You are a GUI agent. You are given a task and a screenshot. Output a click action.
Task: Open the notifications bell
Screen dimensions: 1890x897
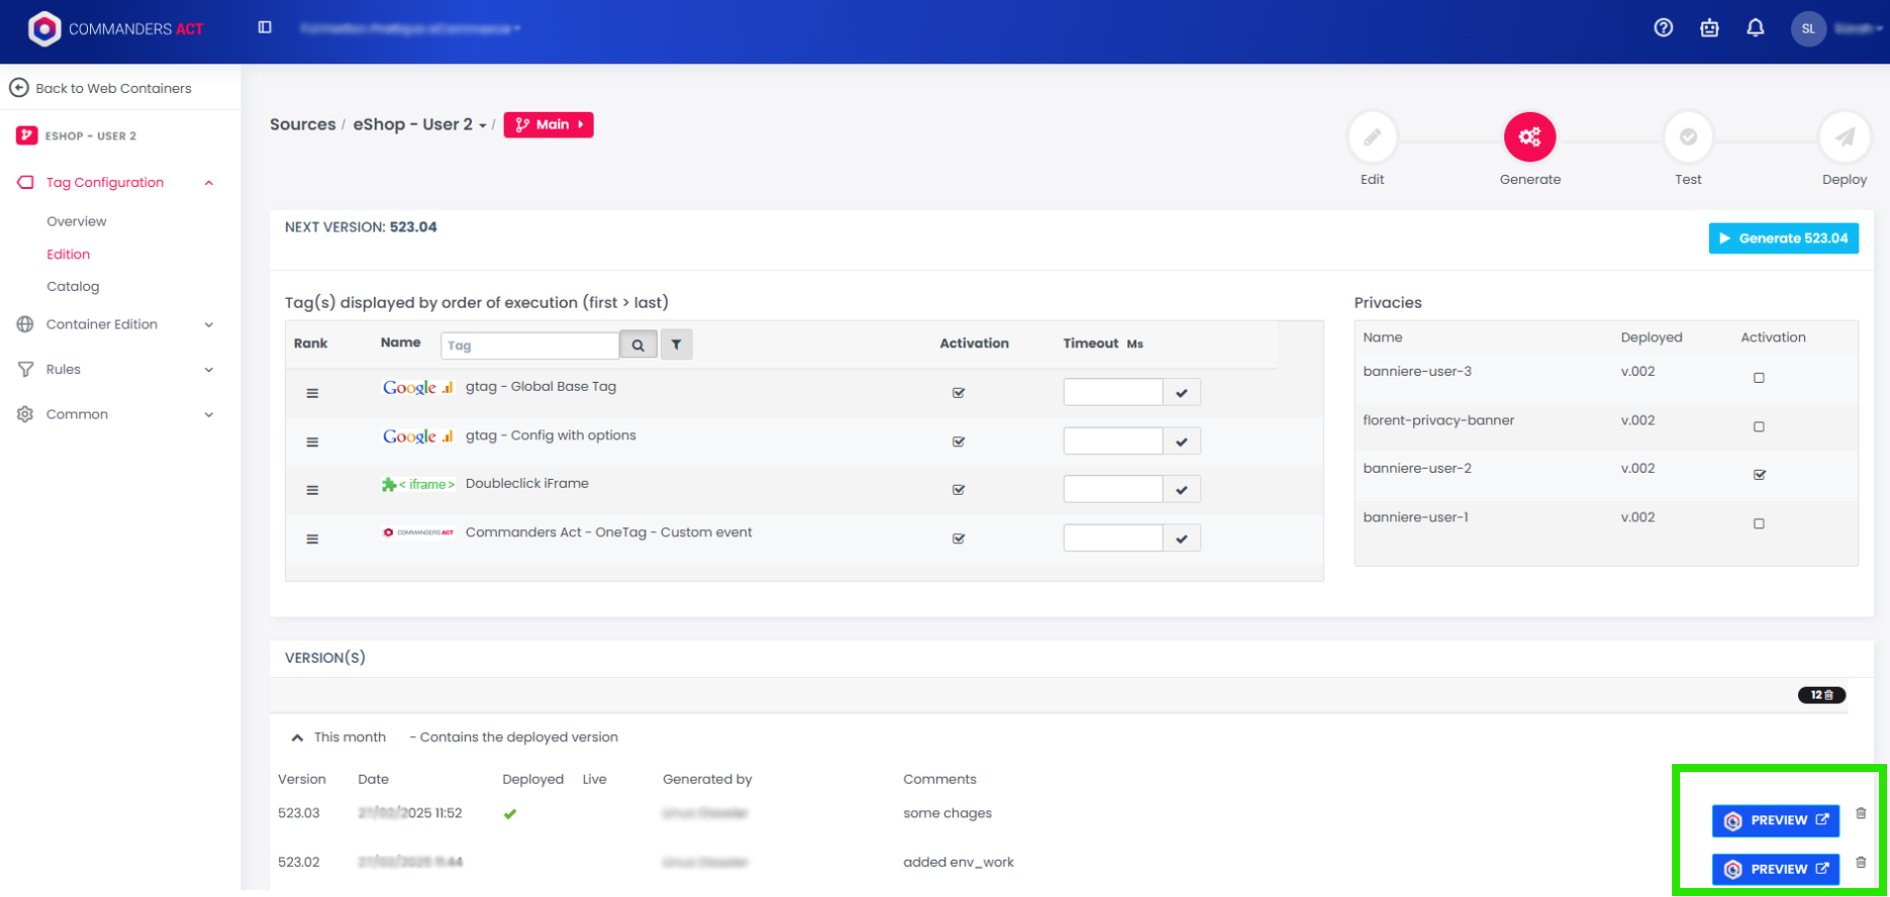(x=1755, y=28)
